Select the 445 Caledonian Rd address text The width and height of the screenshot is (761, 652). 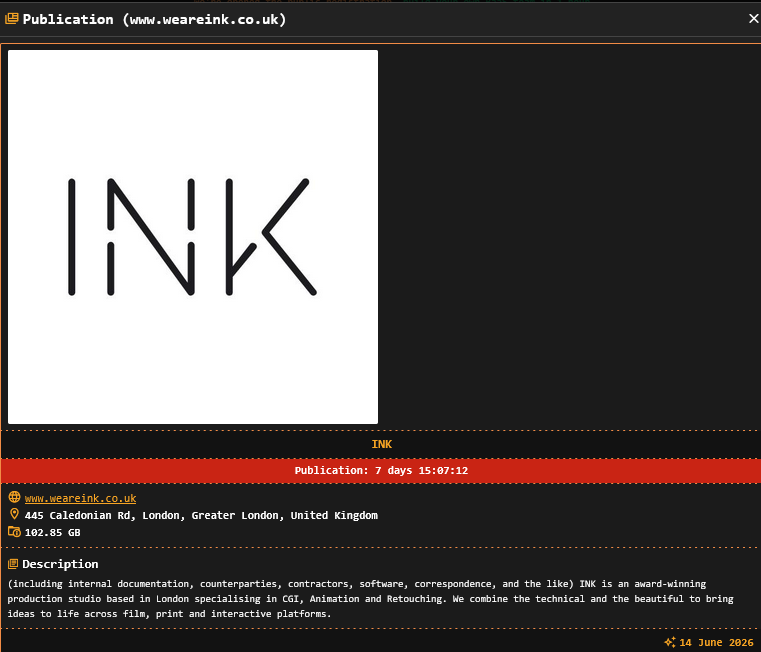coord(201,516)
